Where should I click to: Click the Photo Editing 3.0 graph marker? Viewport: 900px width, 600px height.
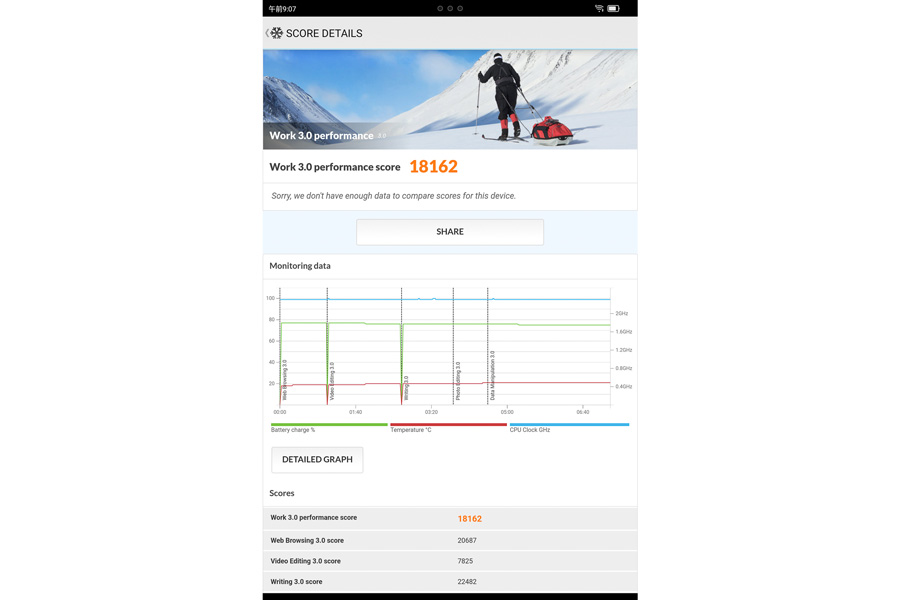458,381
